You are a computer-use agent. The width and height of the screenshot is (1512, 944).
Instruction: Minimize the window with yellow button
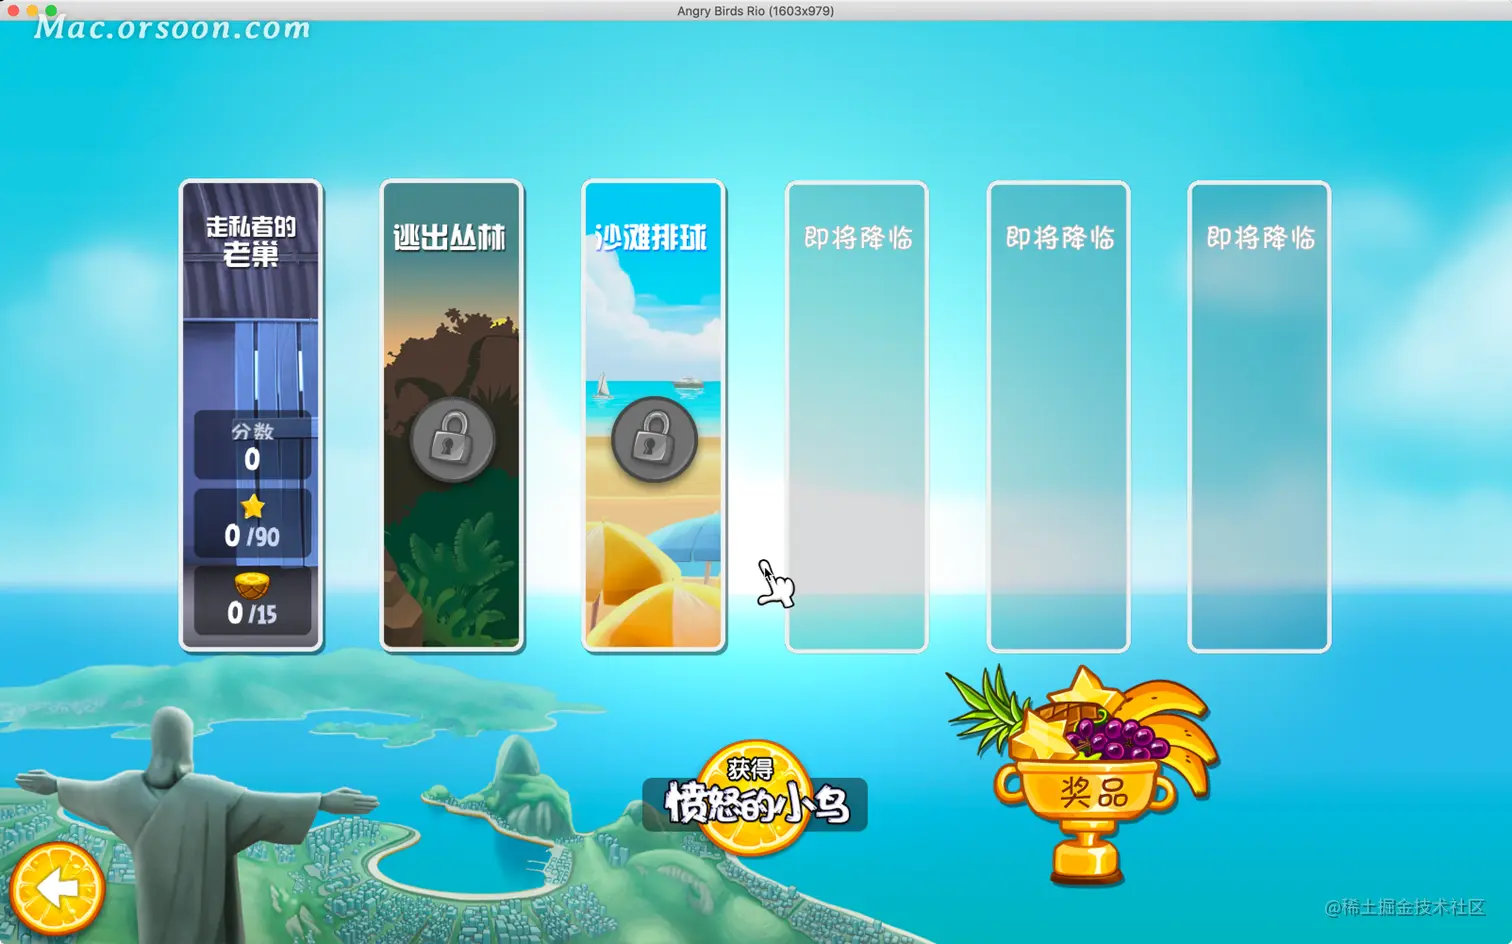pos(32,10)
